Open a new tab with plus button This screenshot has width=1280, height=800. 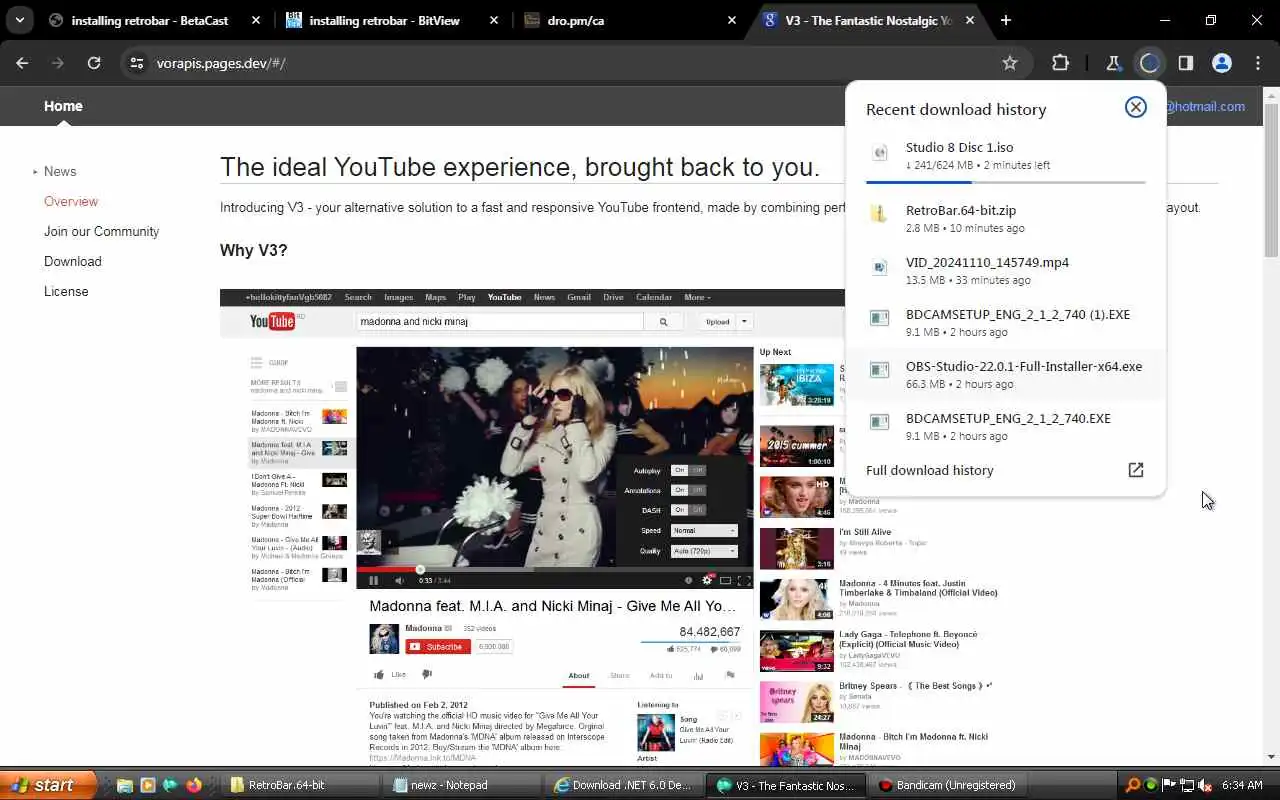tap(1006, 20)
